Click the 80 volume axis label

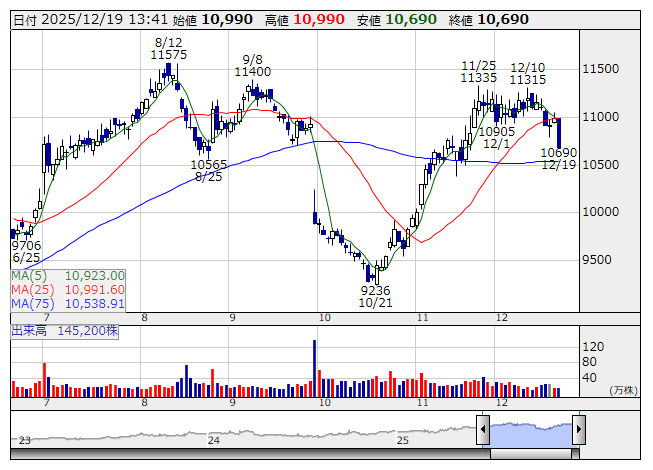tap(589, 362)
